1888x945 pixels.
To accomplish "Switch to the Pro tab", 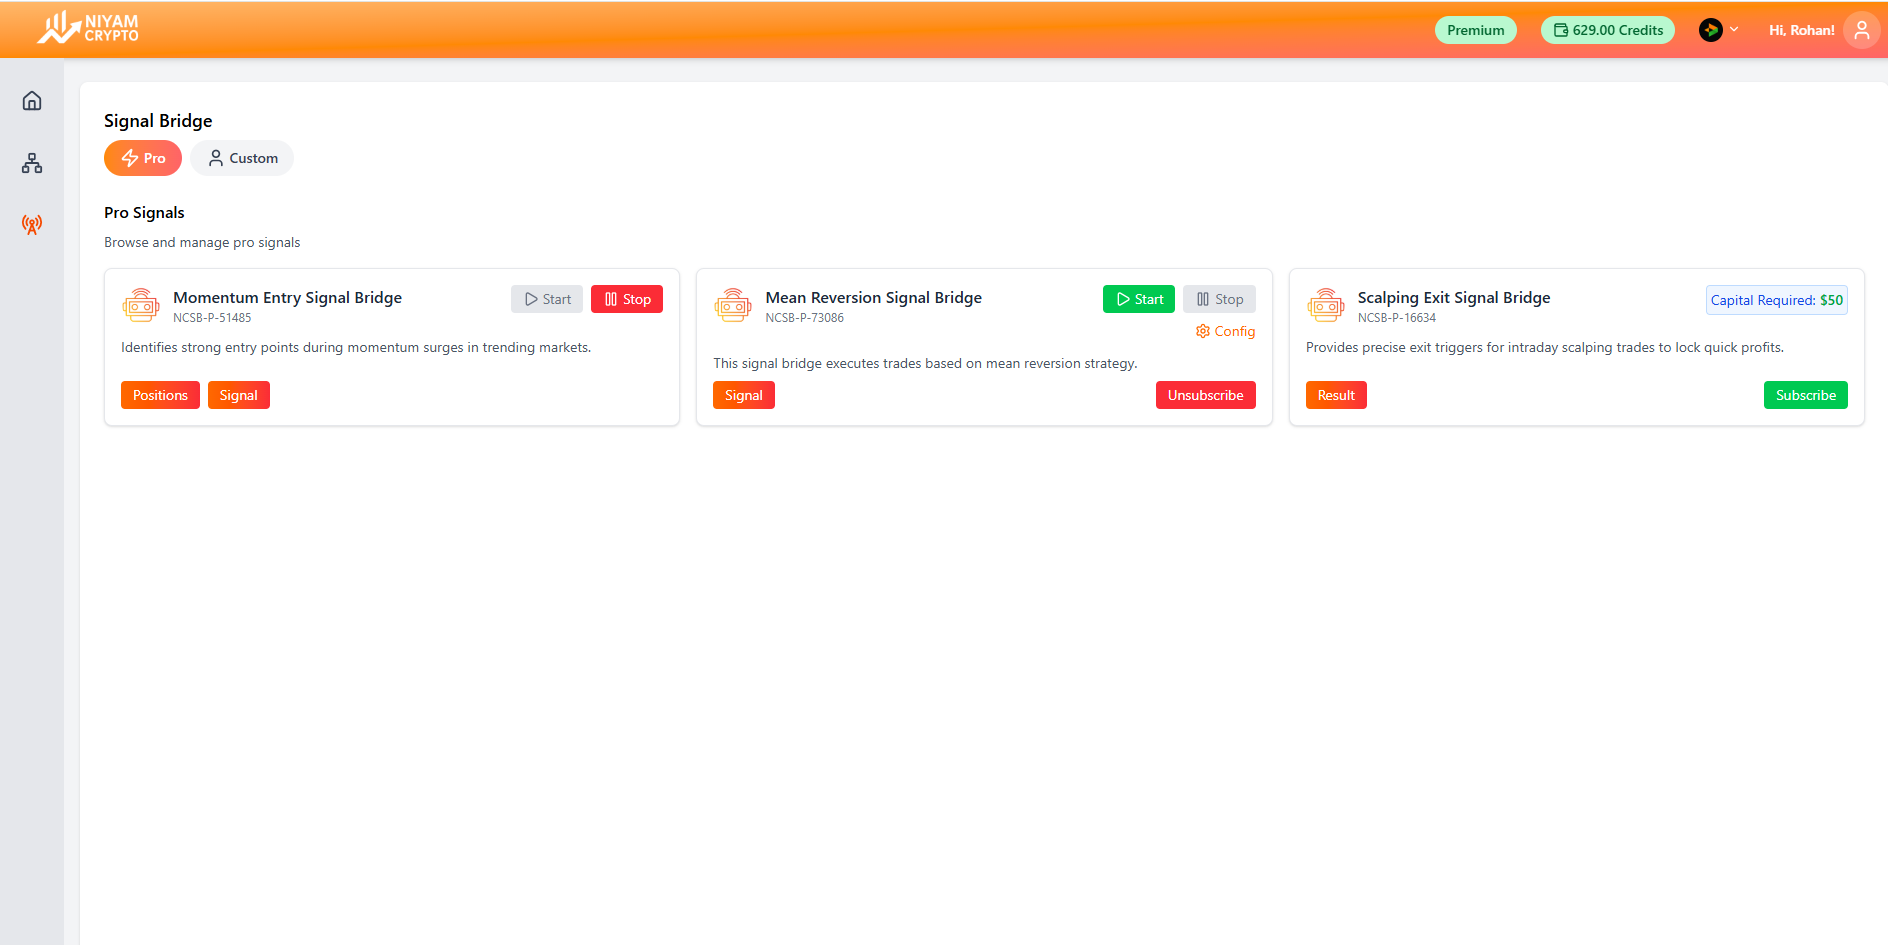I will pyautogui.click(x=143, y=158).
